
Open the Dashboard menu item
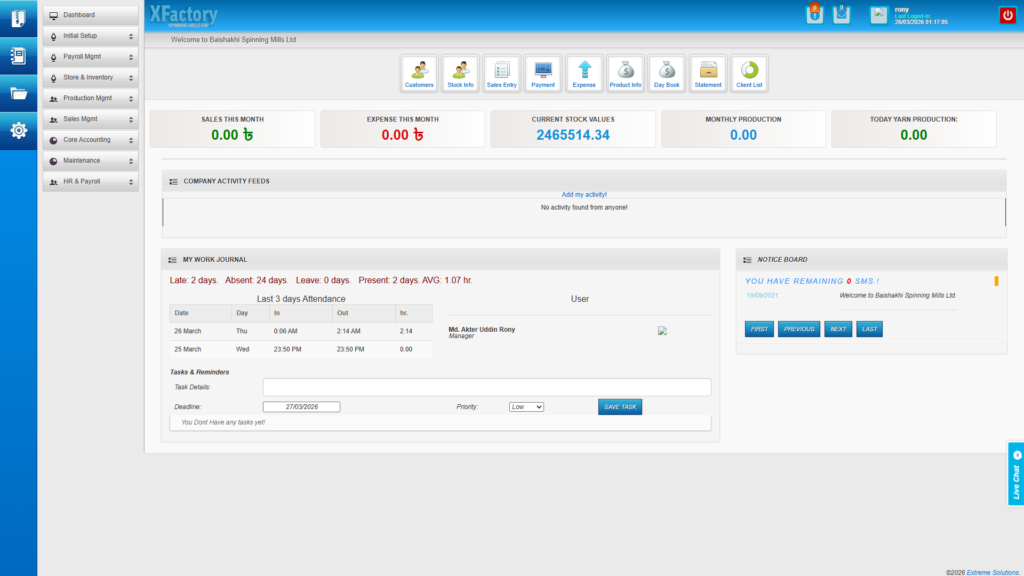click(88, 15)
